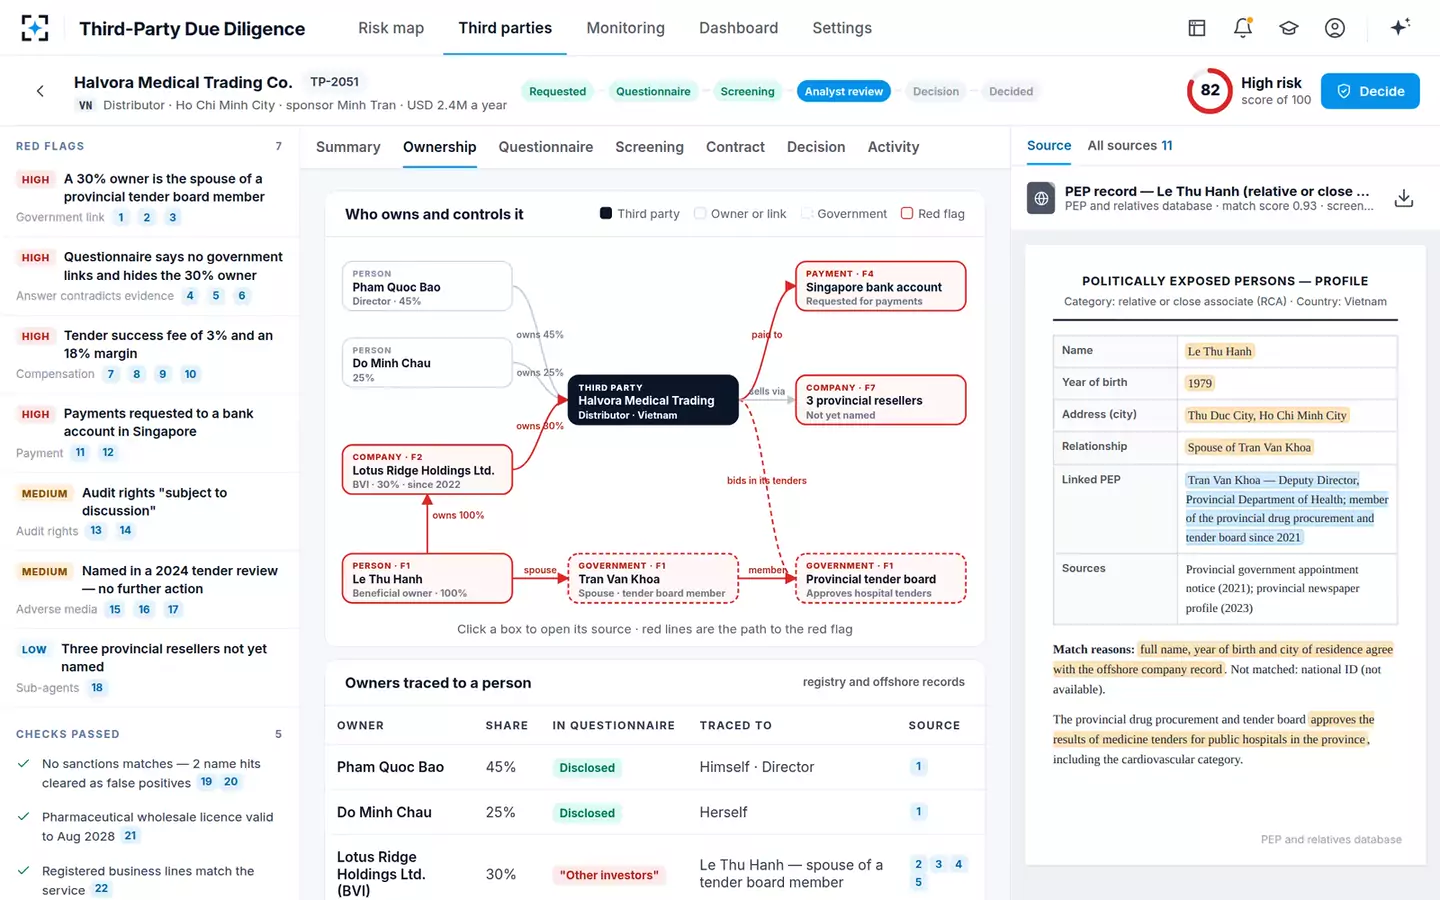Screen dimensions: 1440x900
Task: Download the PEP record source
Action: coord(1404,198)
